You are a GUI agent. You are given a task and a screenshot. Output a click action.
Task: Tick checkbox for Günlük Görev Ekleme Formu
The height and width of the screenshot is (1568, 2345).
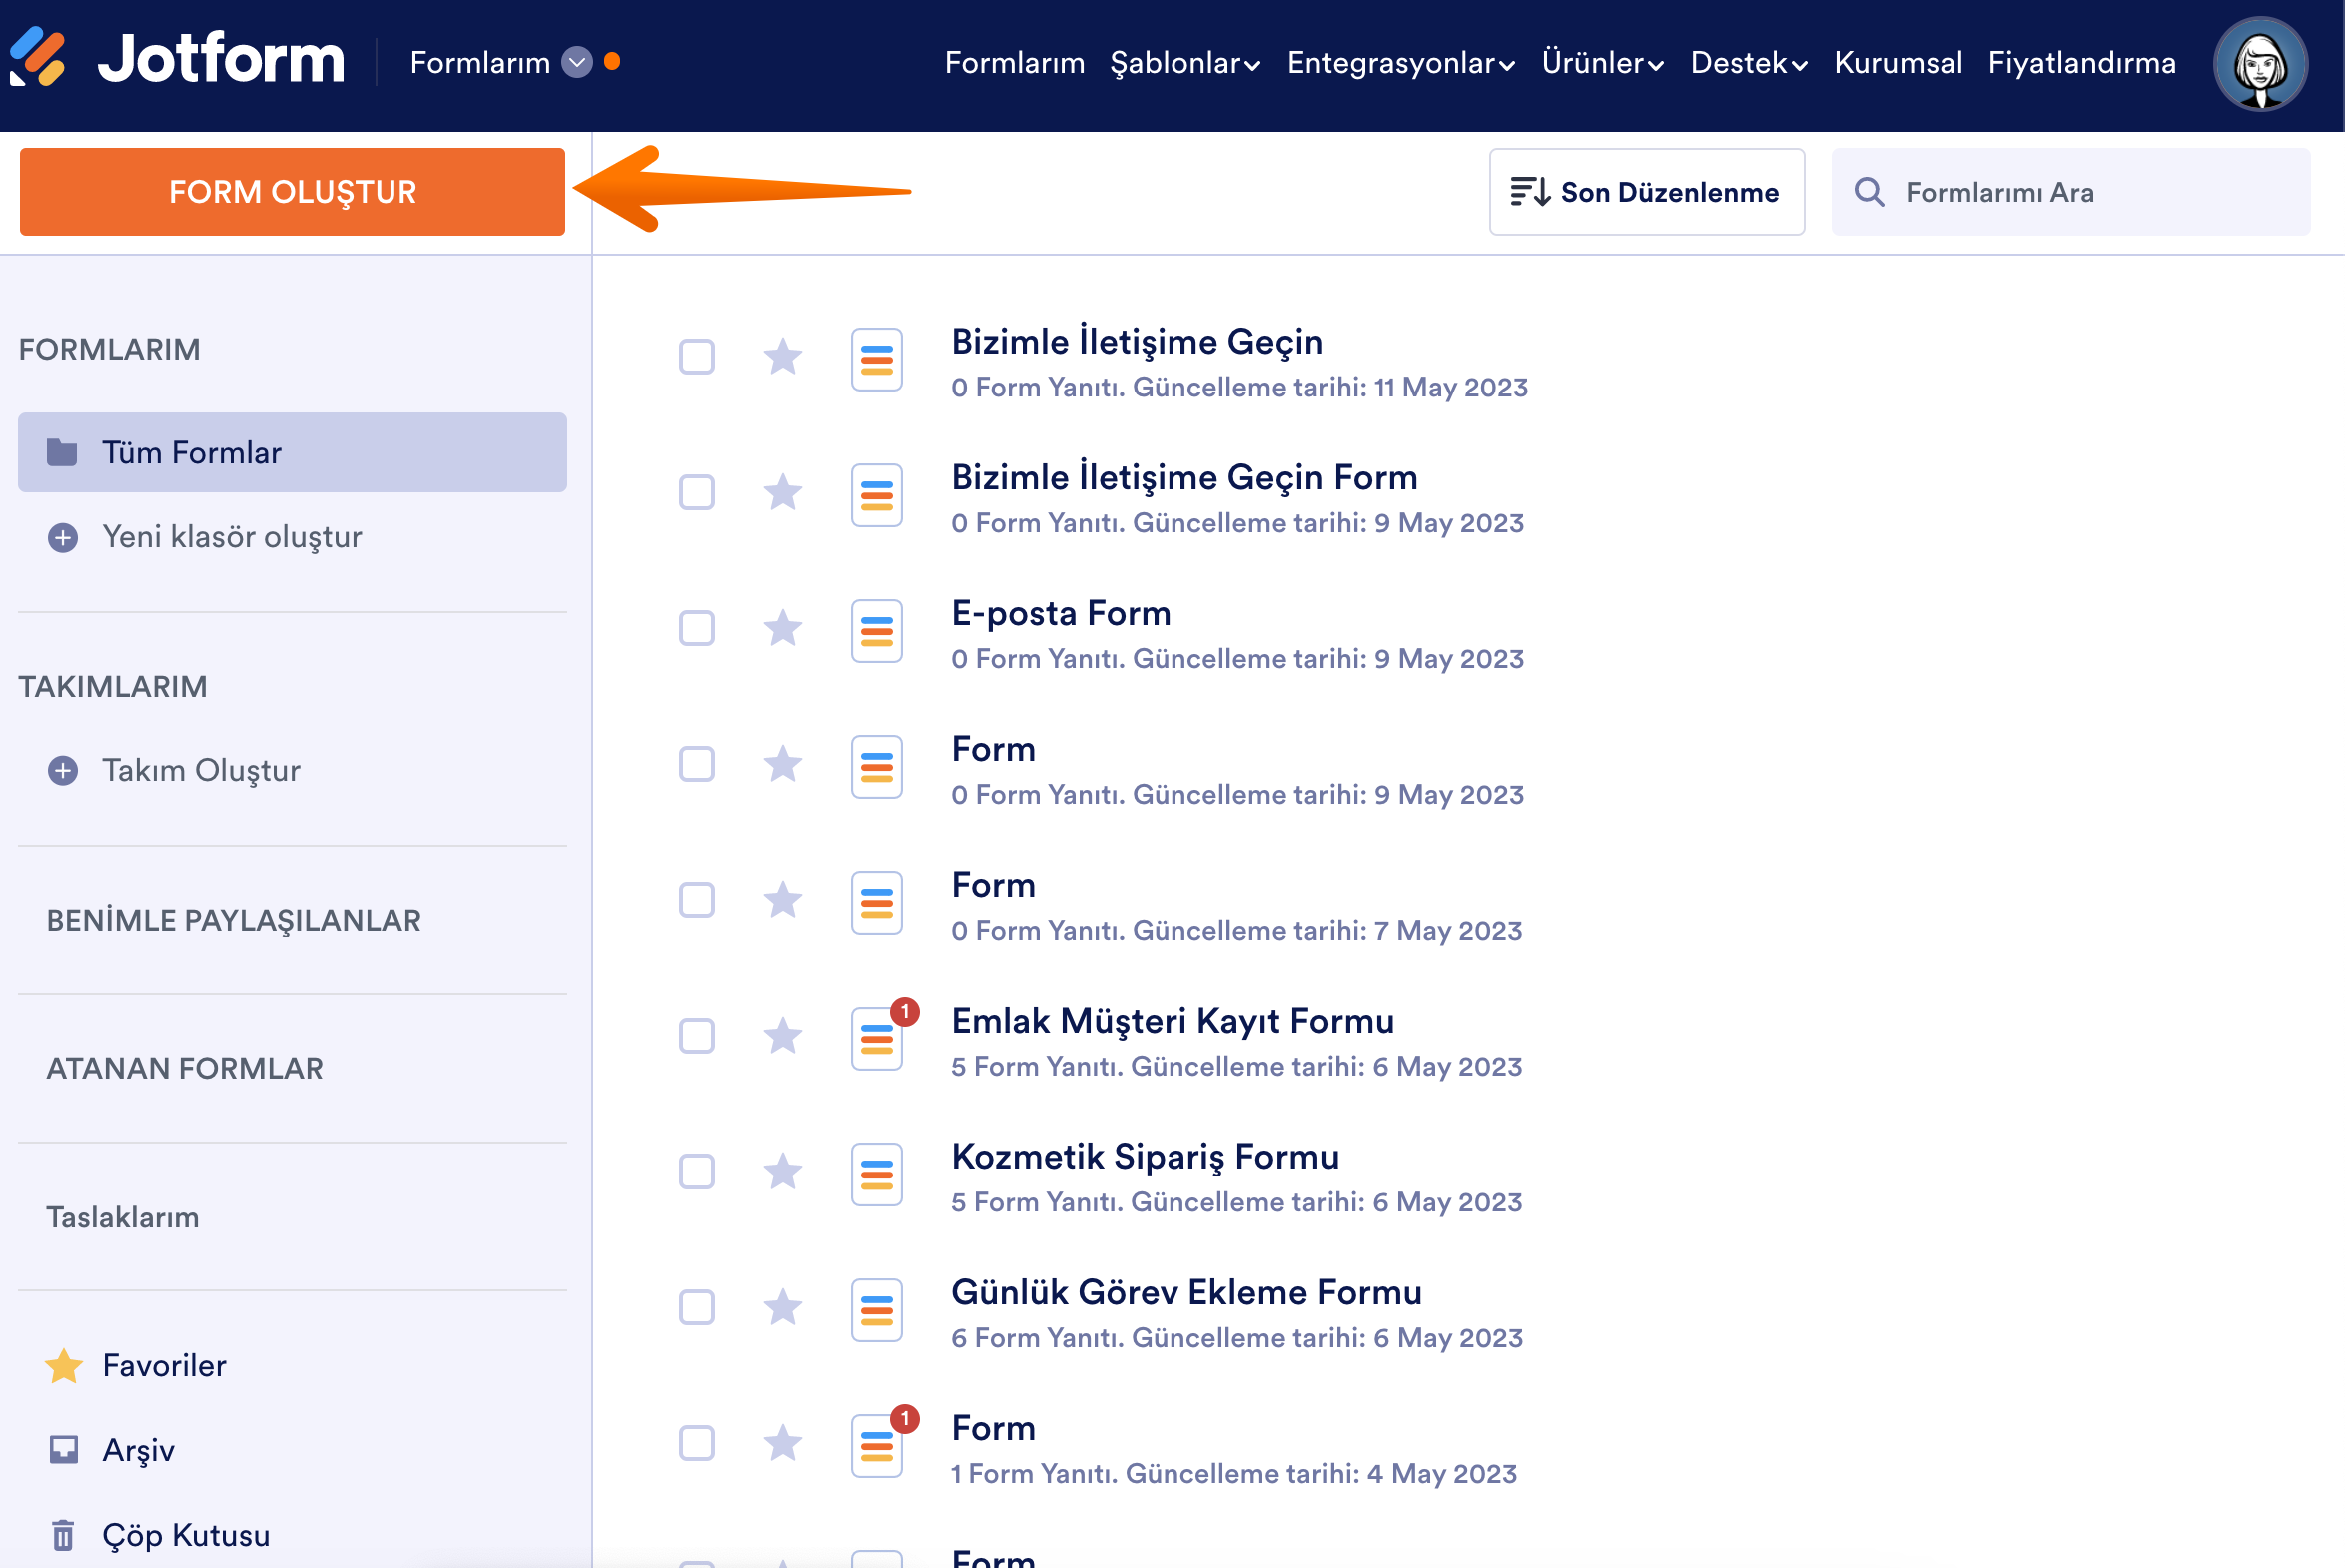tap(696, 1308)
